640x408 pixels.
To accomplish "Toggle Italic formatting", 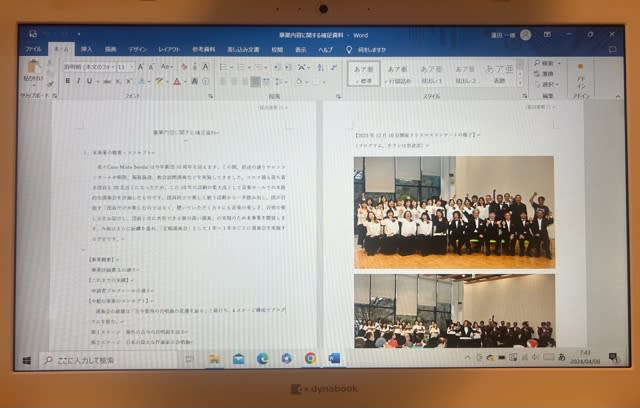I will pyautogui.click(x=78, y=81).
